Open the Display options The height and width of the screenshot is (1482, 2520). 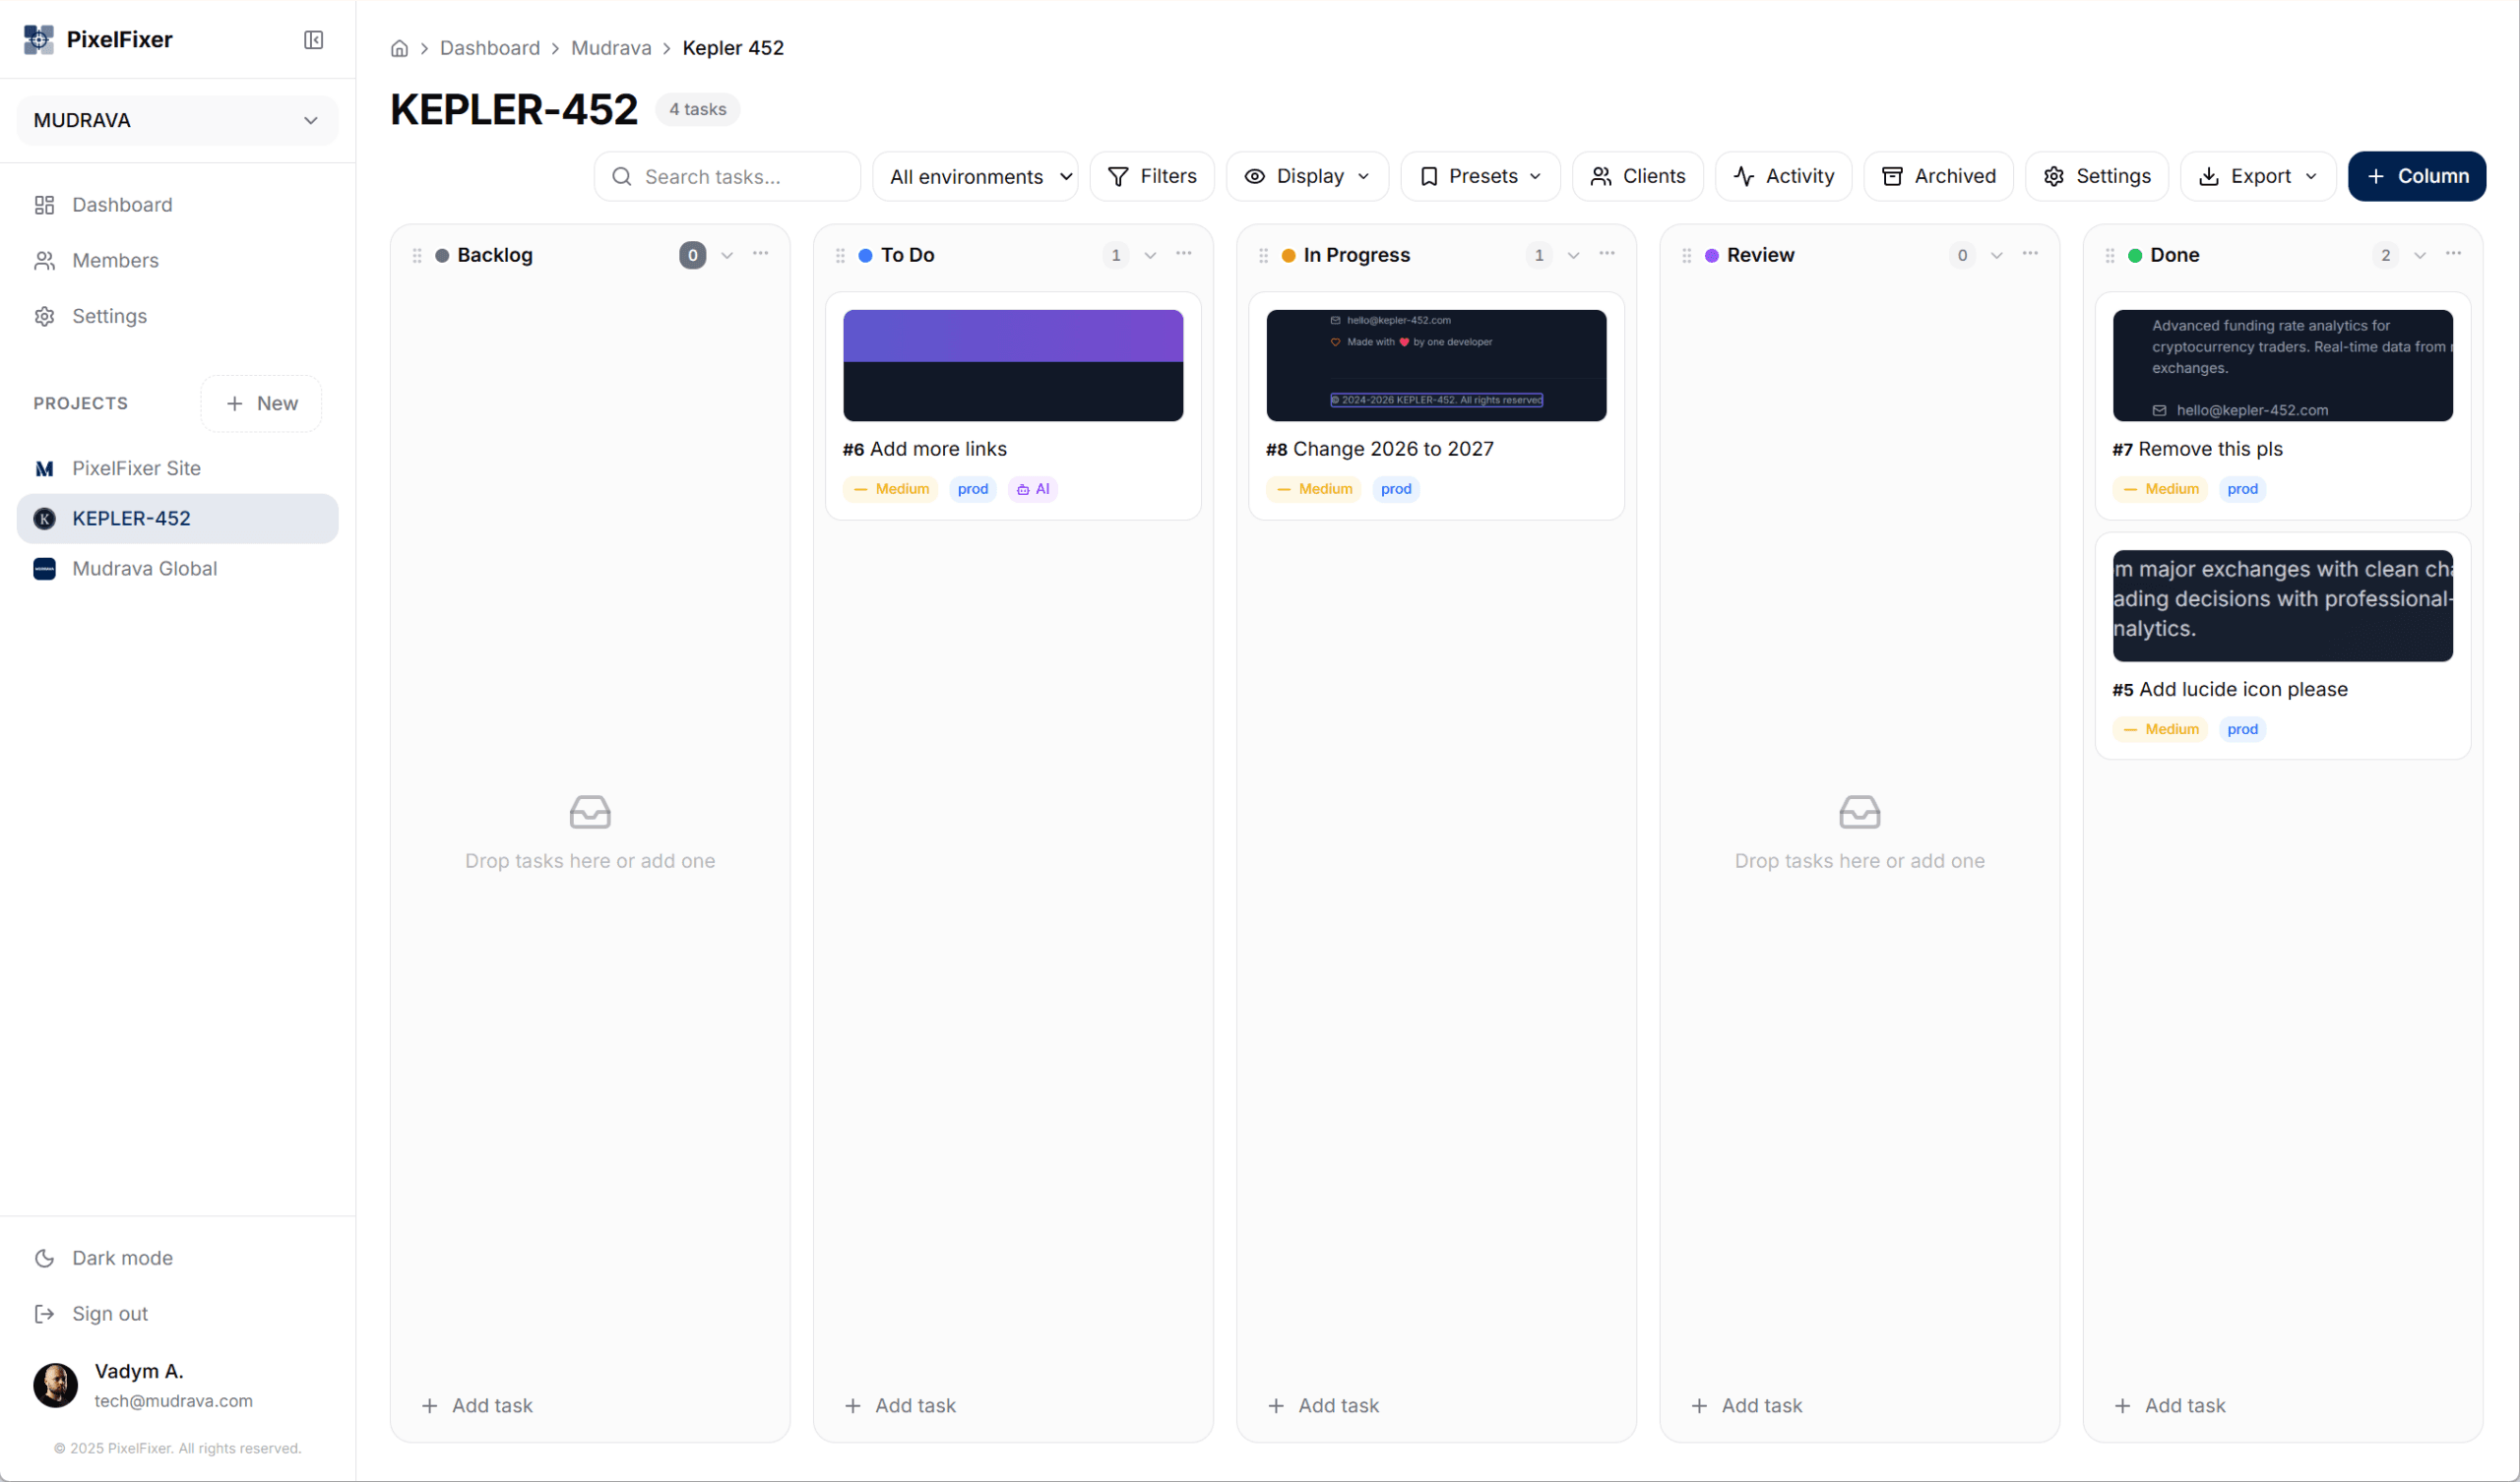pyautogui.click(x=1307, y=176)
